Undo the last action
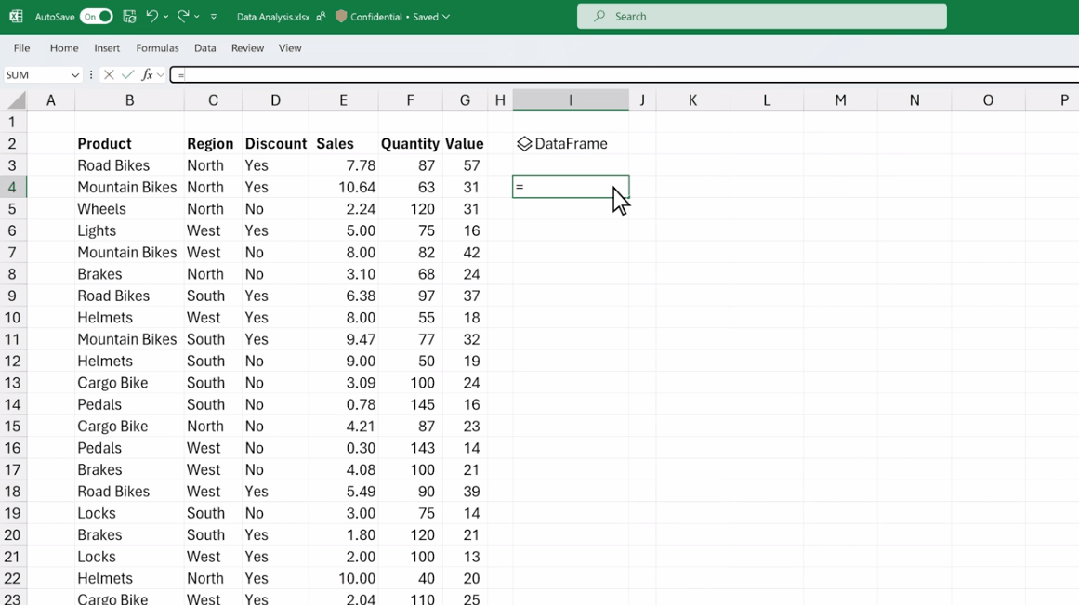 pyautogui.click(x=150, y=16)
